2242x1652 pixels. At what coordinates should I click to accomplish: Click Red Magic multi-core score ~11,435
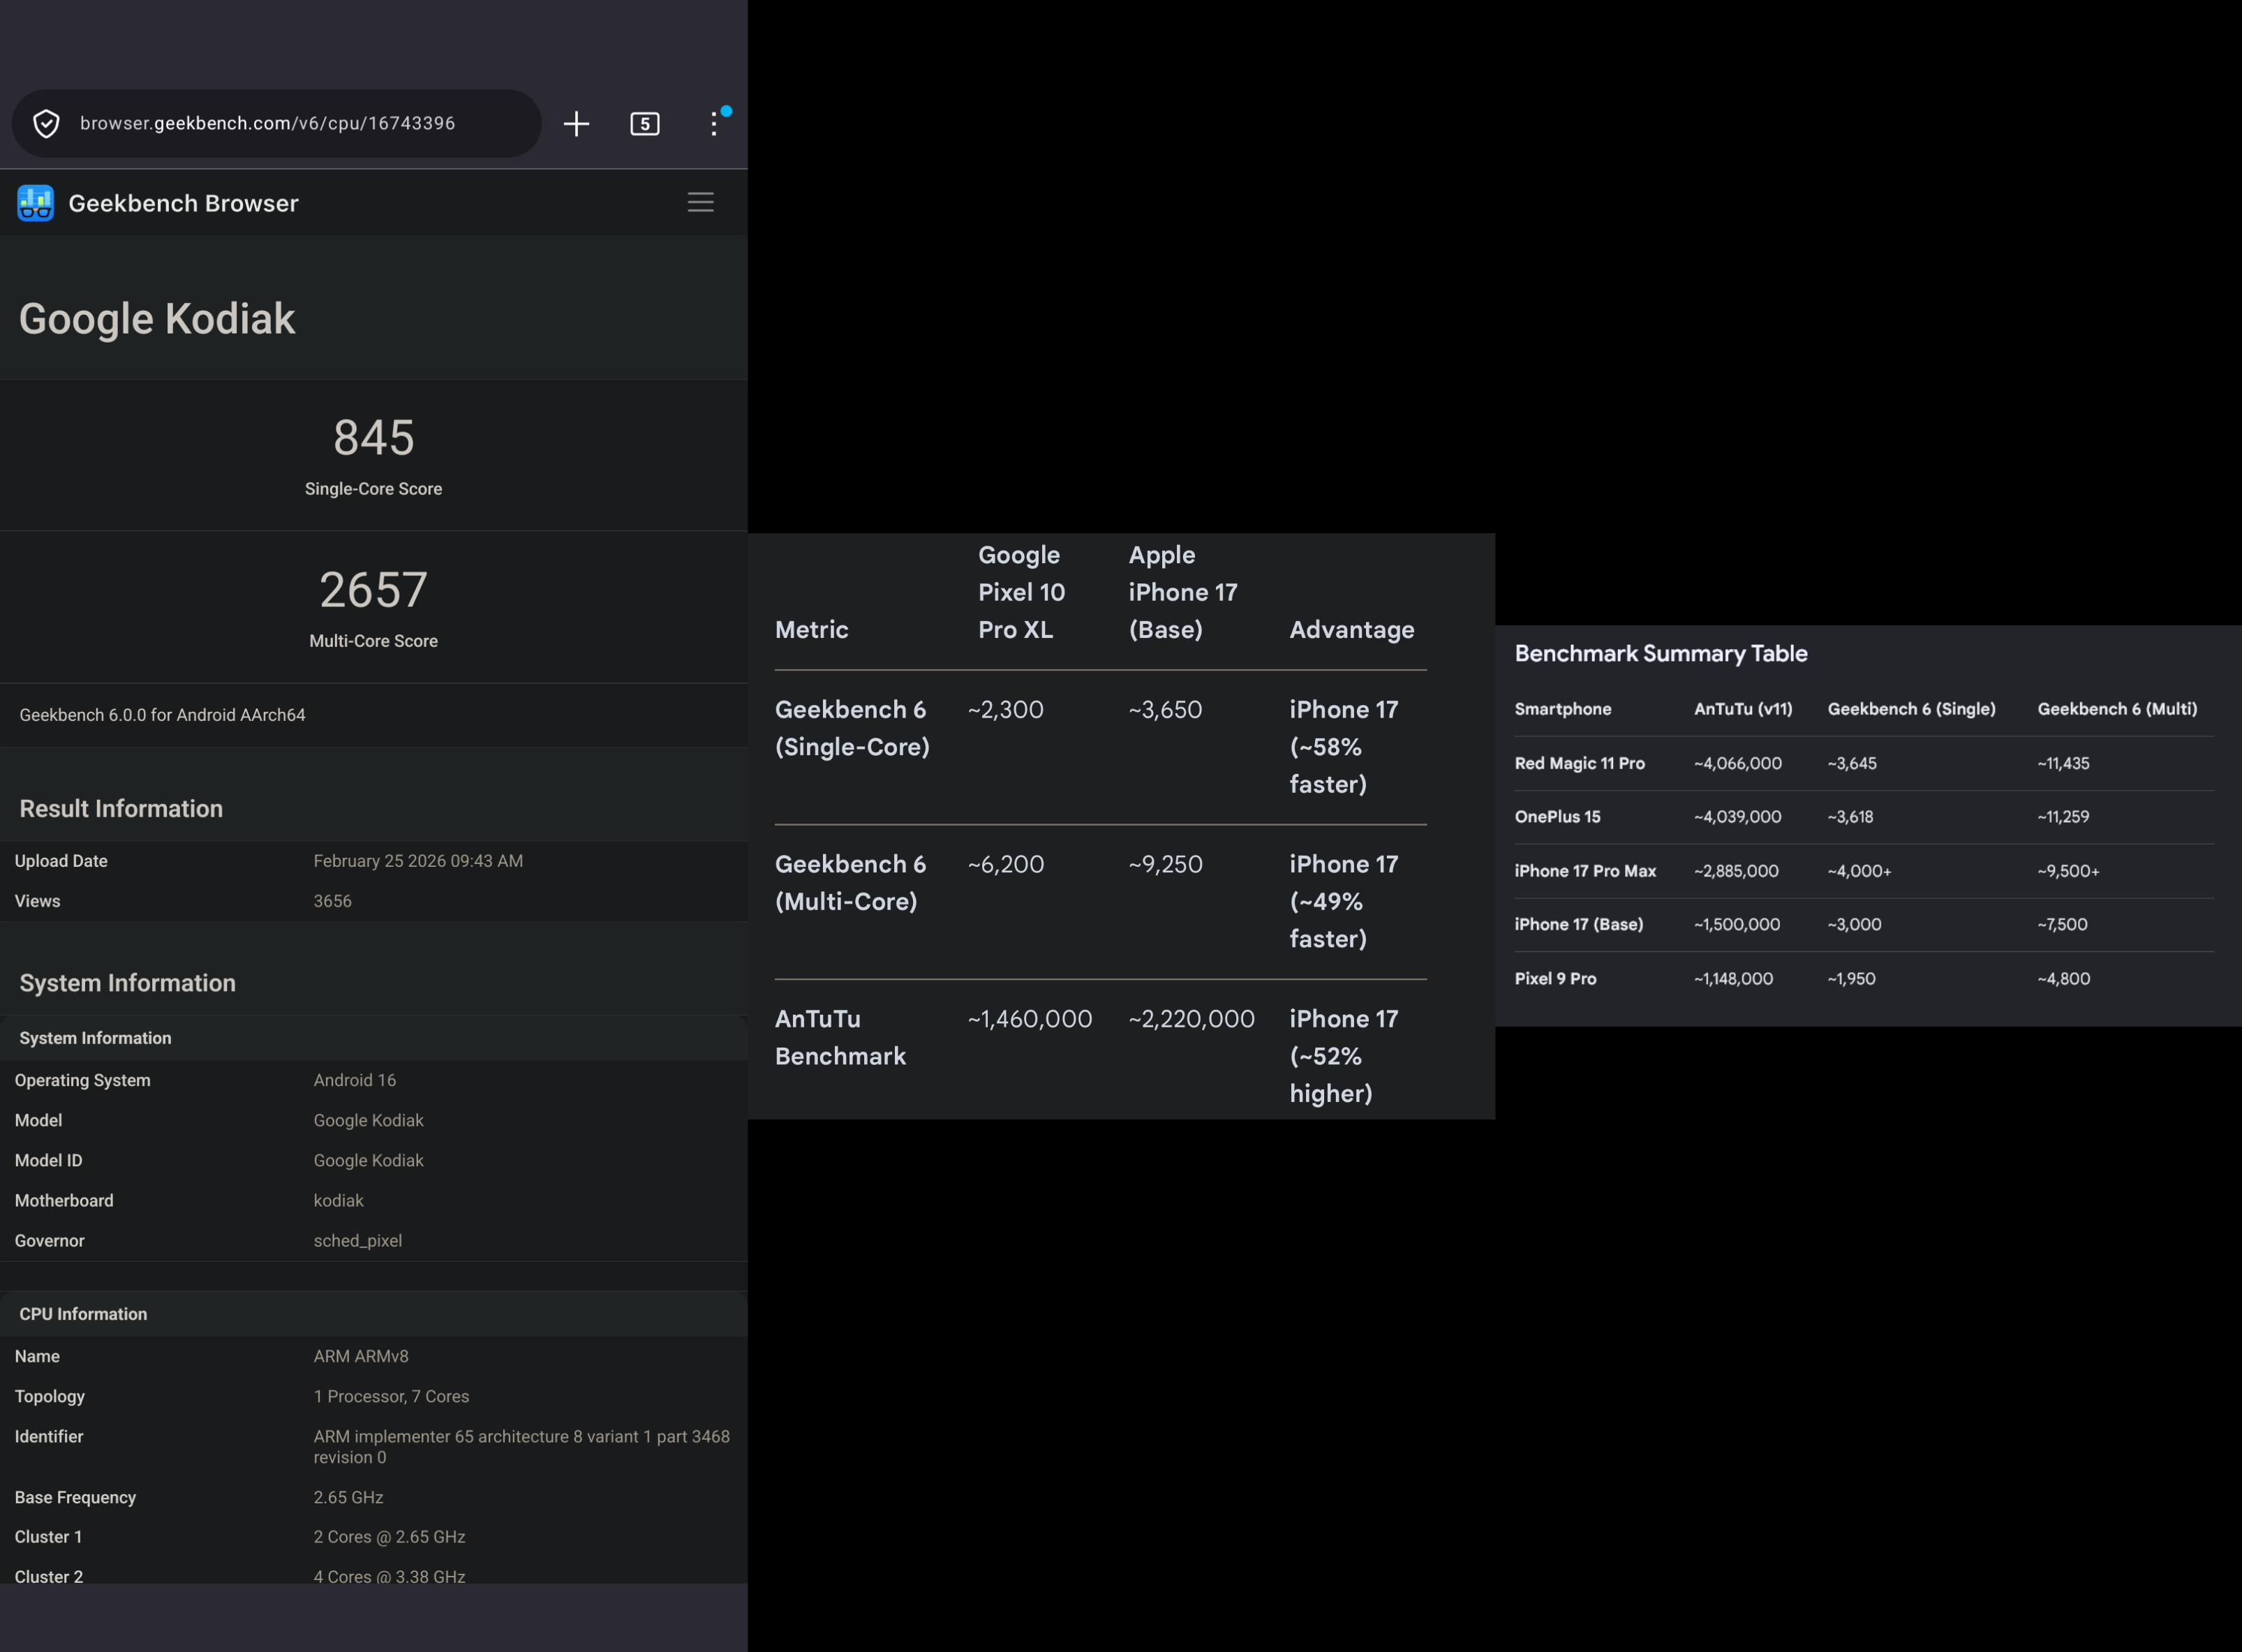[x=2063, y=763]
